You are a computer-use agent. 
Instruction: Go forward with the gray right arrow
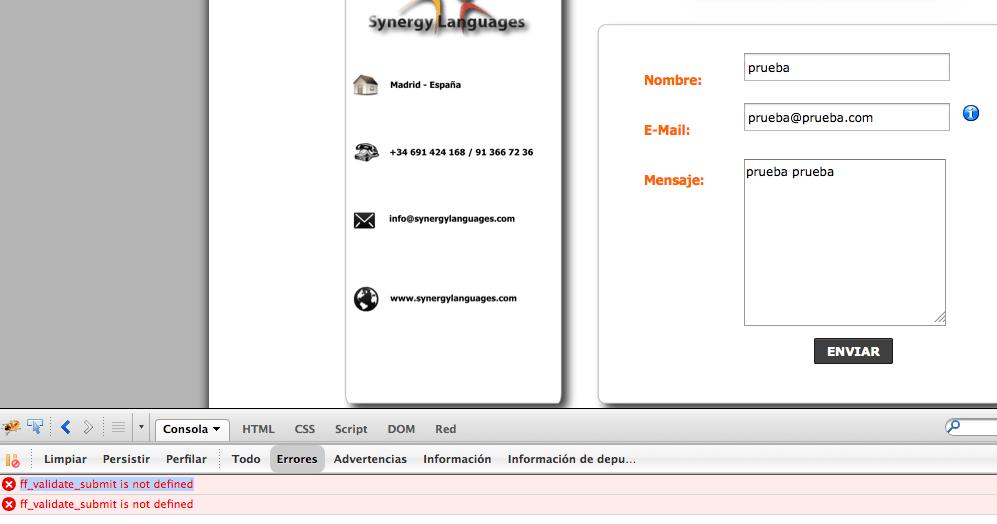88,427
